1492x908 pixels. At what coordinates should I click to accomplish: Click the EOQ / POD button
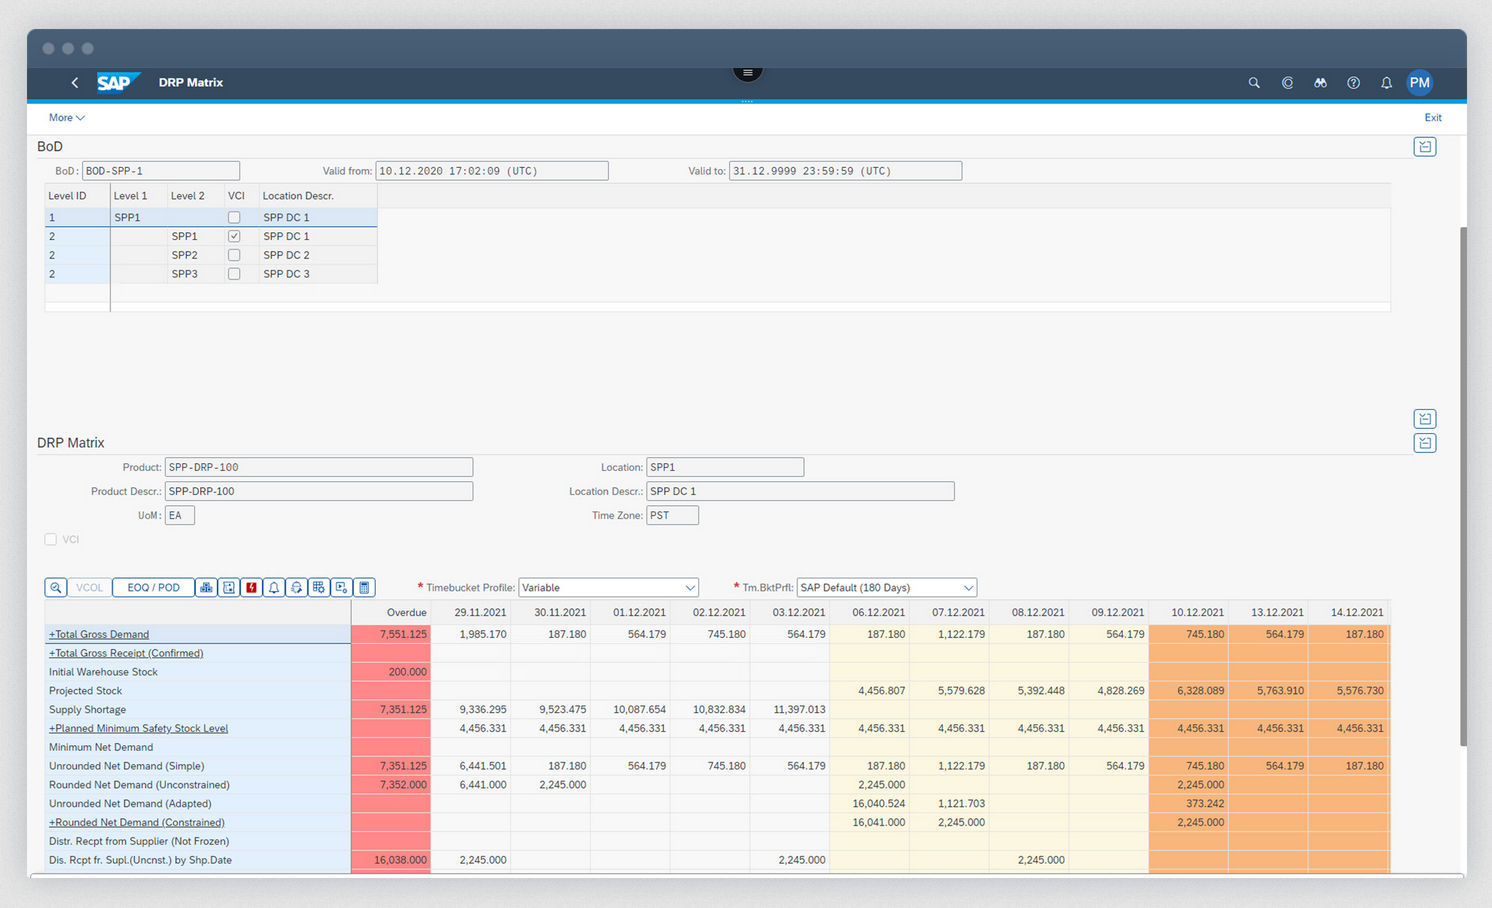pos(153,588)
